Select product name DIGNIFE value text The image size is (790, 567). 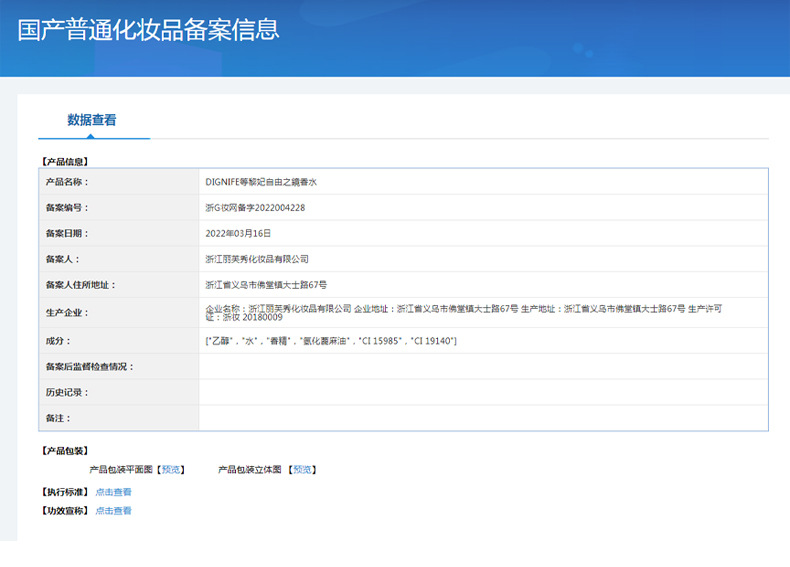(261, 182)
